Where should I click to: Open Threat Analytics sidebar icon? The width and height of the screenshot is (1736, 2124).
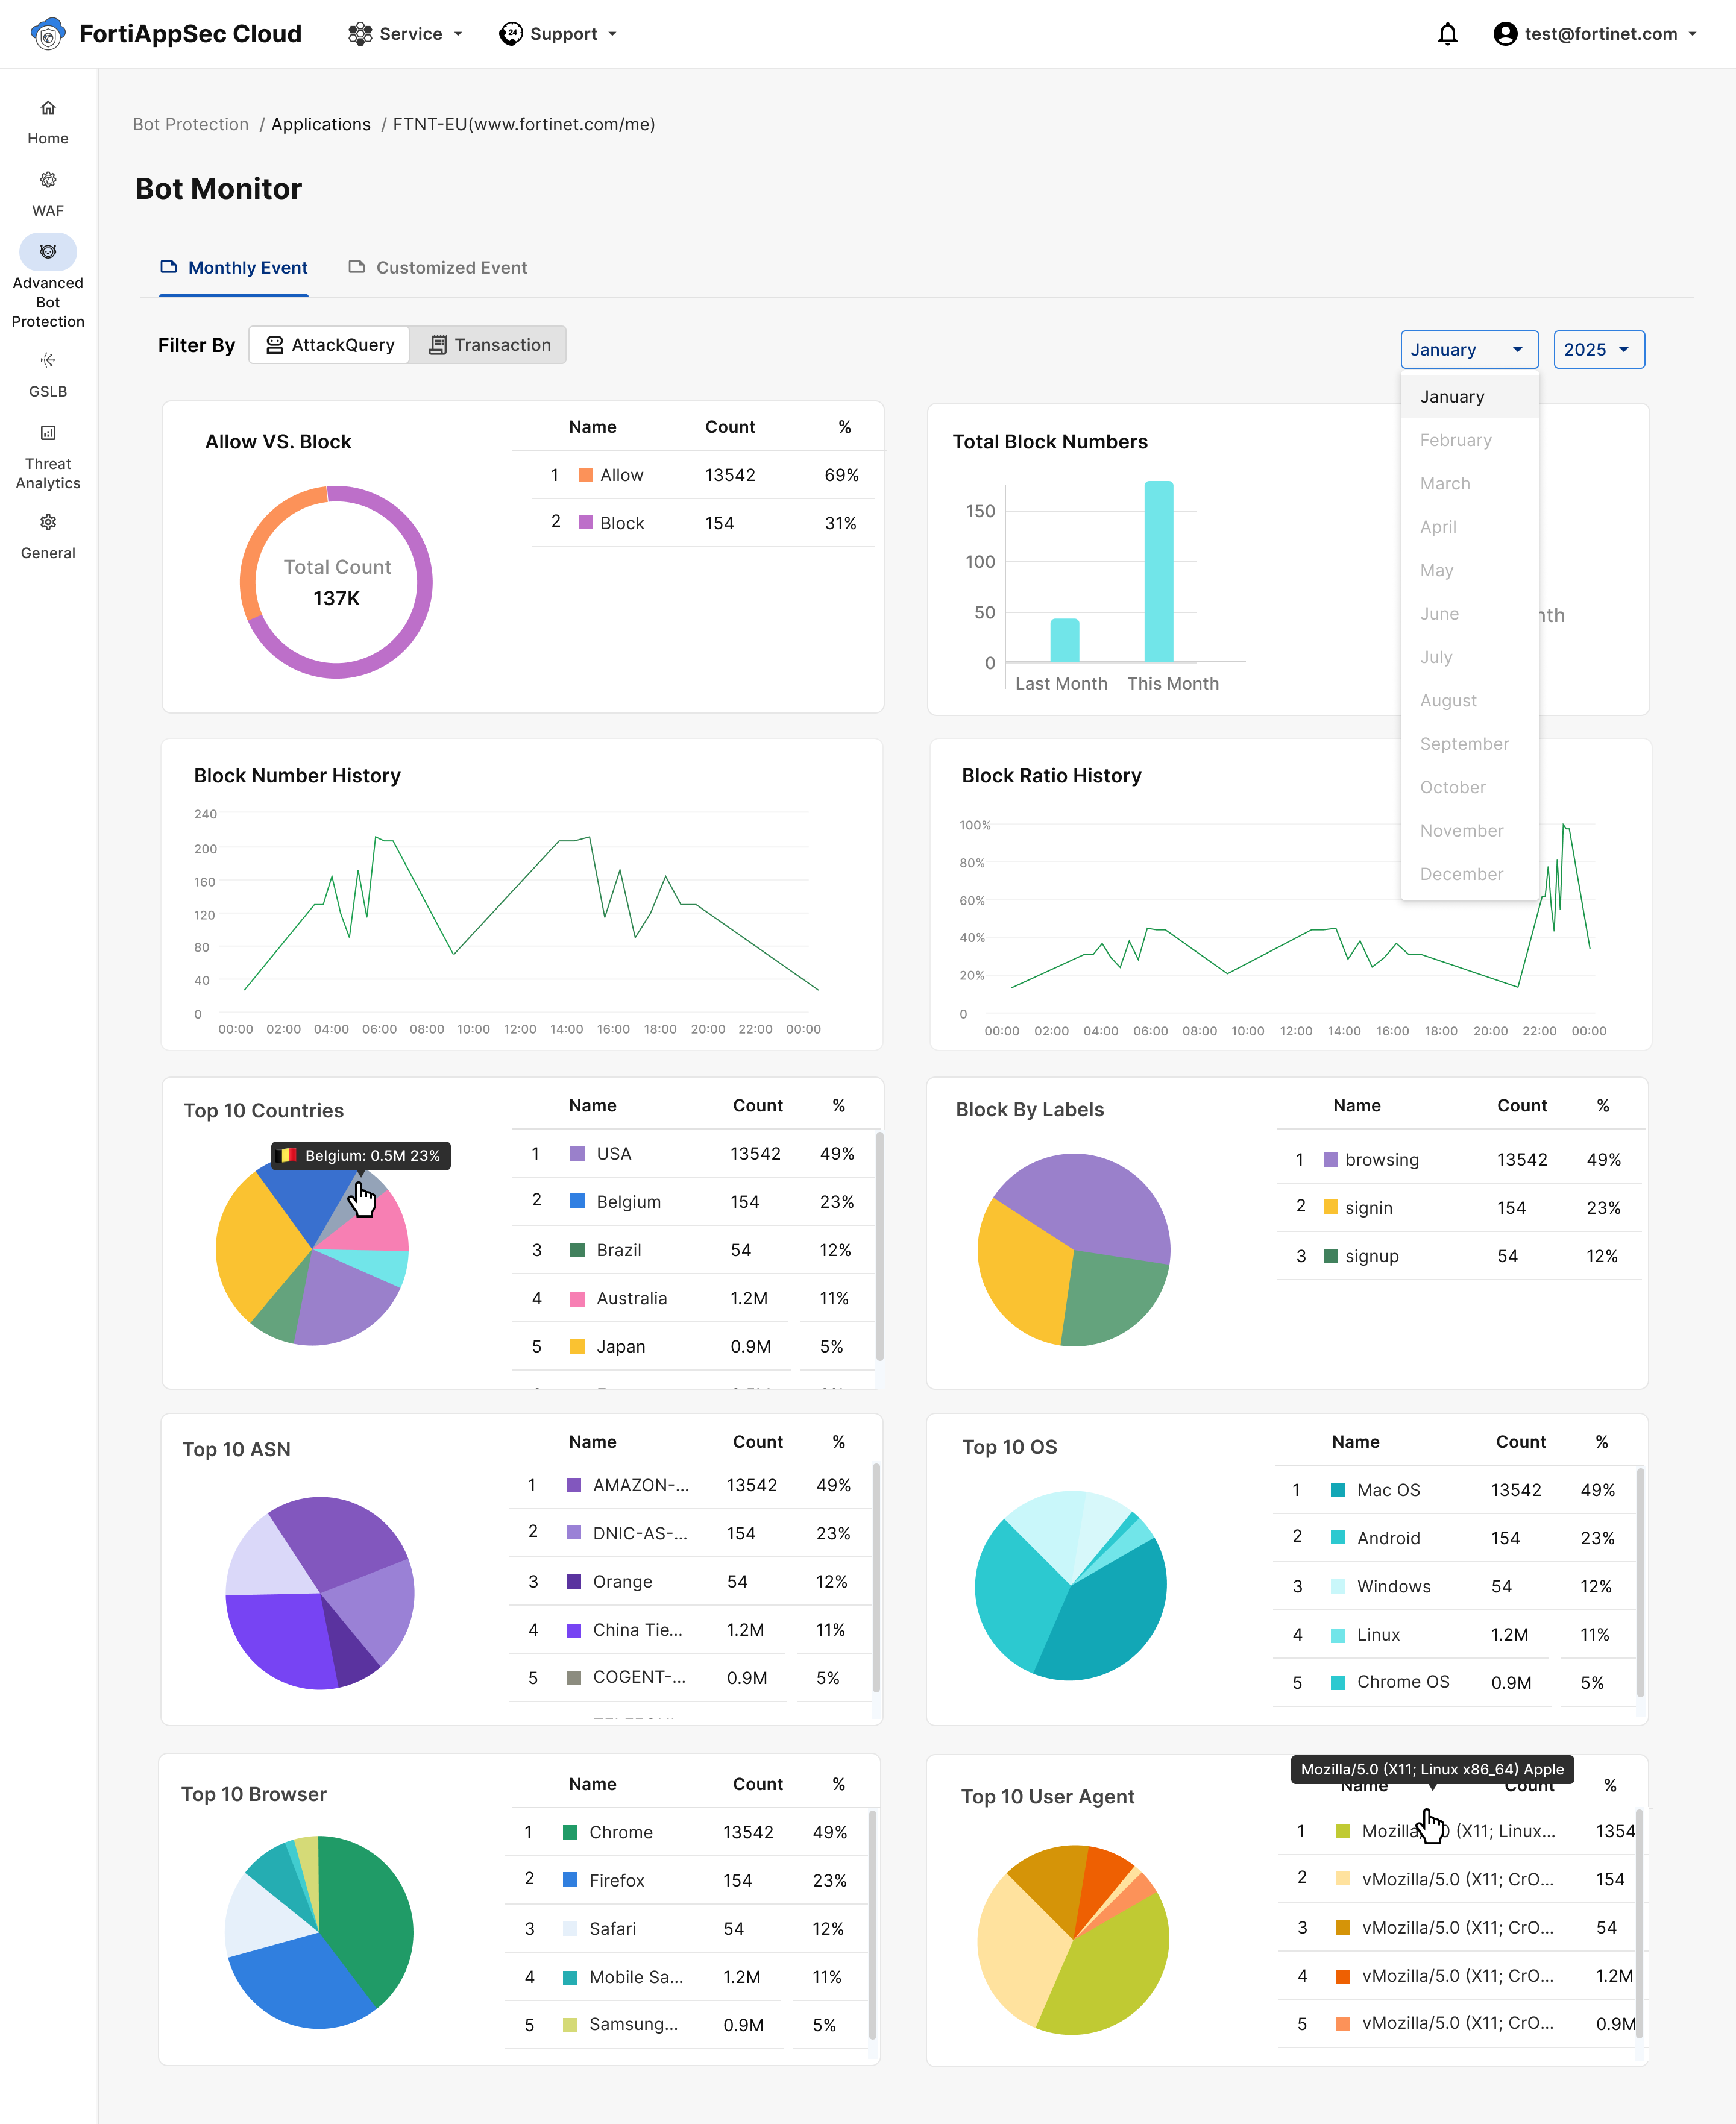[48, 433]
